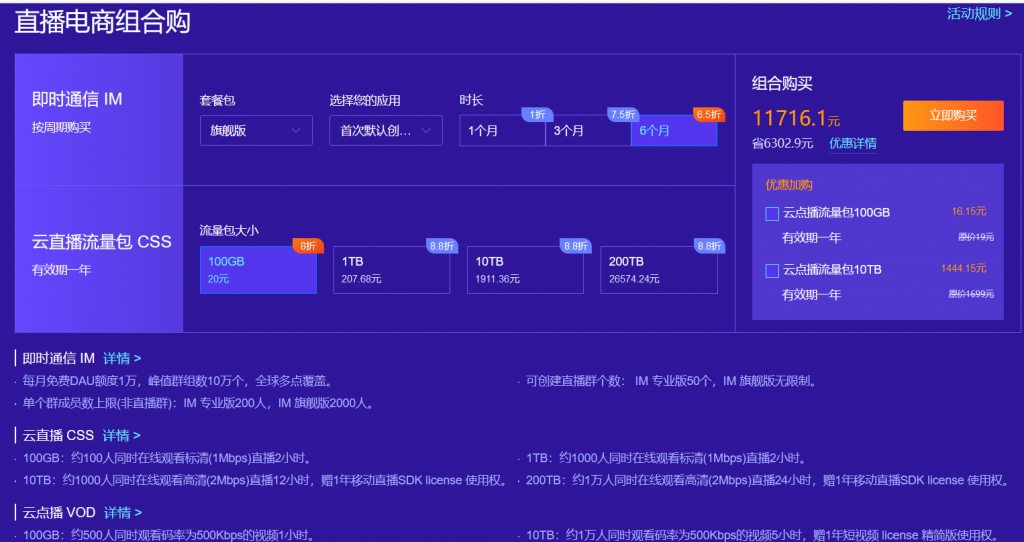1024x542 pixels.
Task: Click the 16.15元 add-on price
Action: [x=968, y=212]
